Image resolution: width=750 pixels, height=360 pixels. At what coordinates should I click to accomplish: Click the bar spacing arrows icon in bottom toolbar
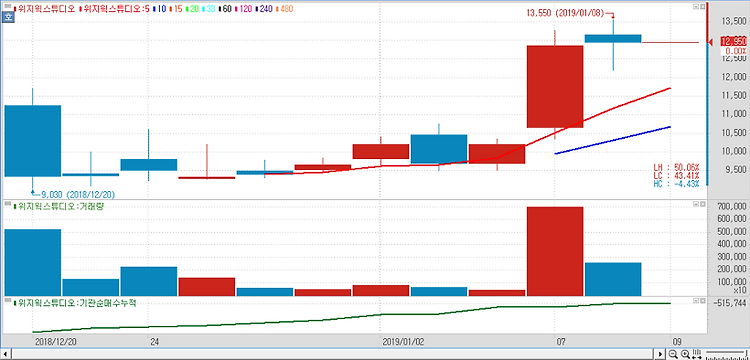(x=698, y=354)
